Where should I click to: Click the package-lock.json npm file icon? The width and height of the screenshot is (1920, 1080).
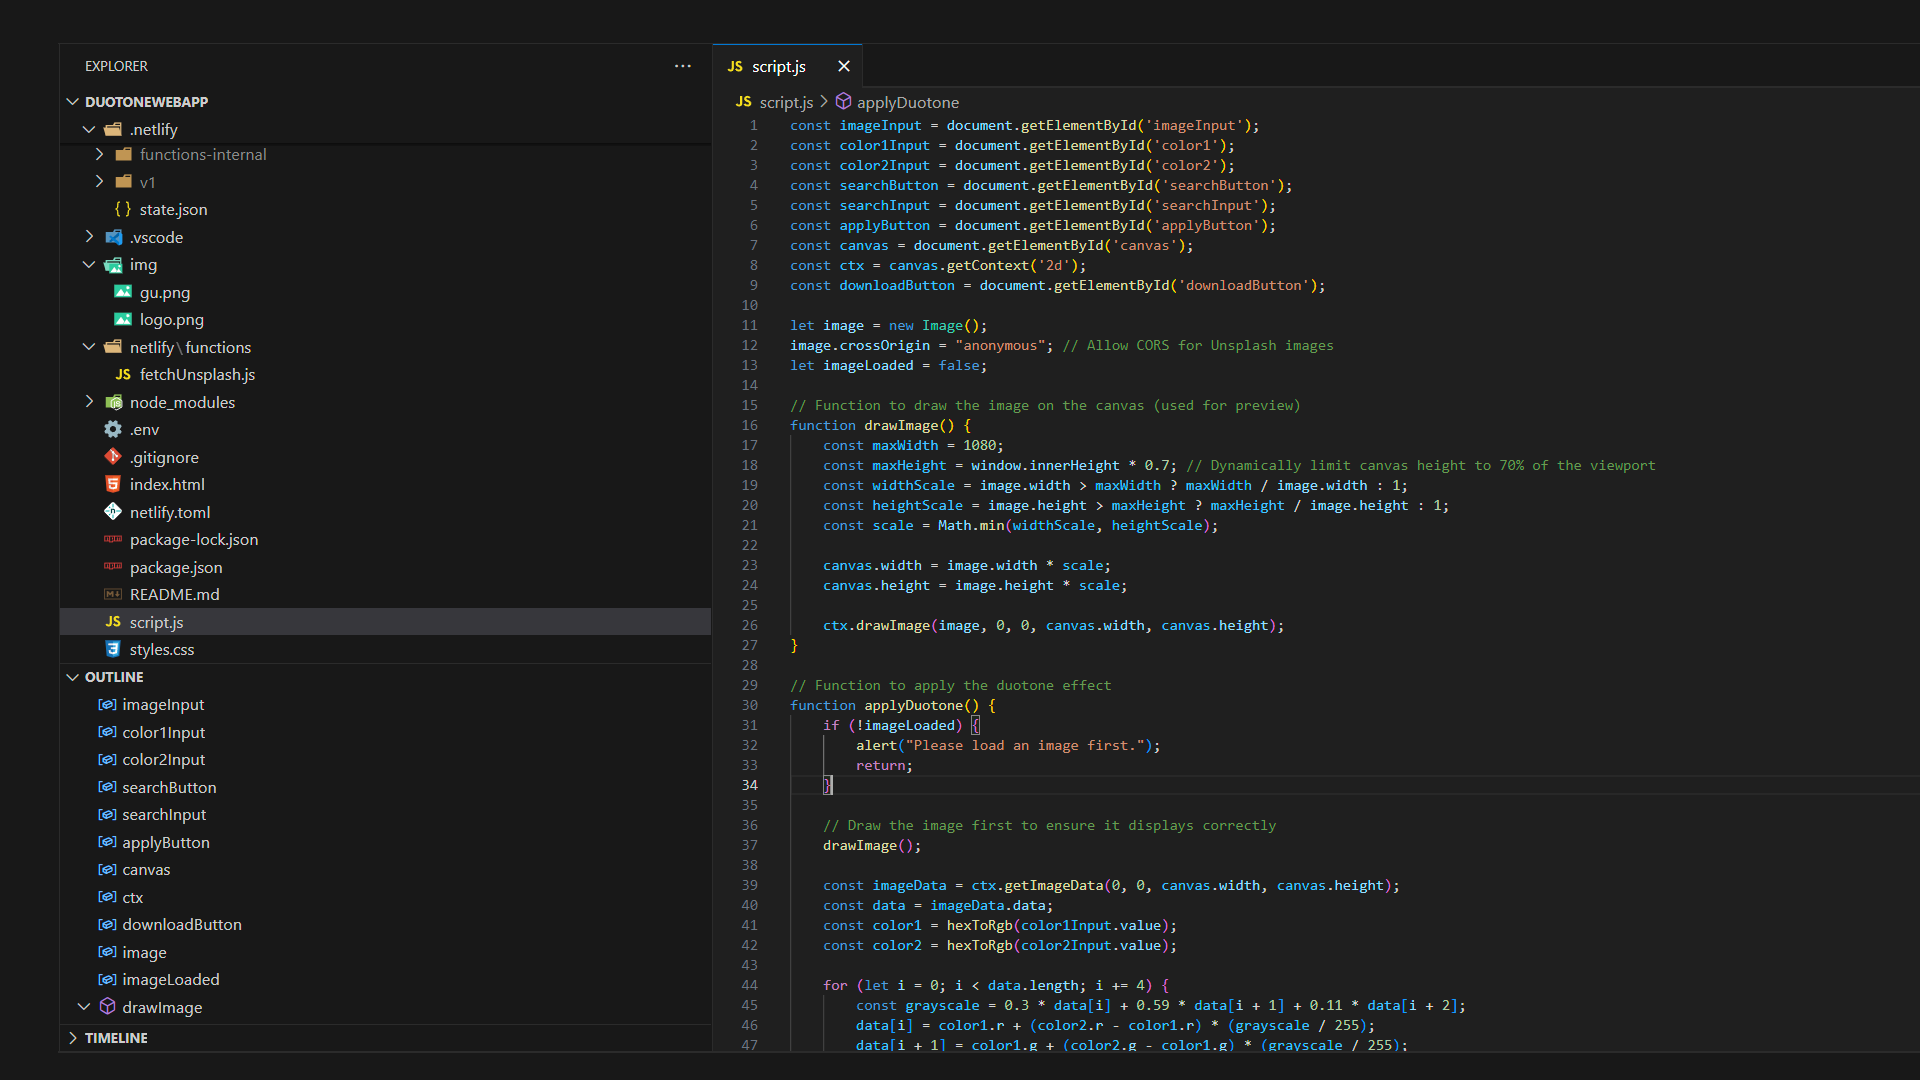113,539
